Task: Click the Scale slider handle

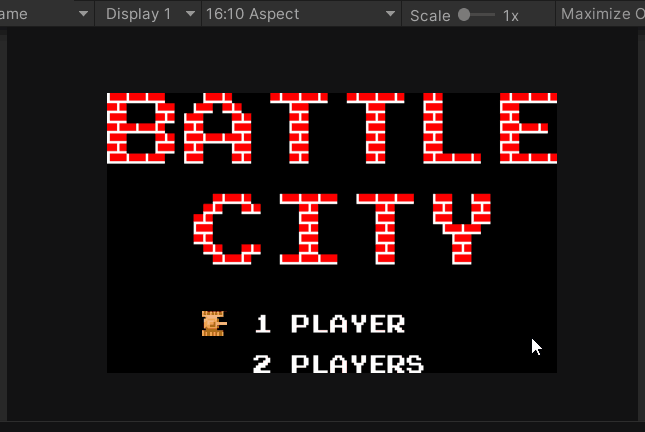Action: [464, 15]
